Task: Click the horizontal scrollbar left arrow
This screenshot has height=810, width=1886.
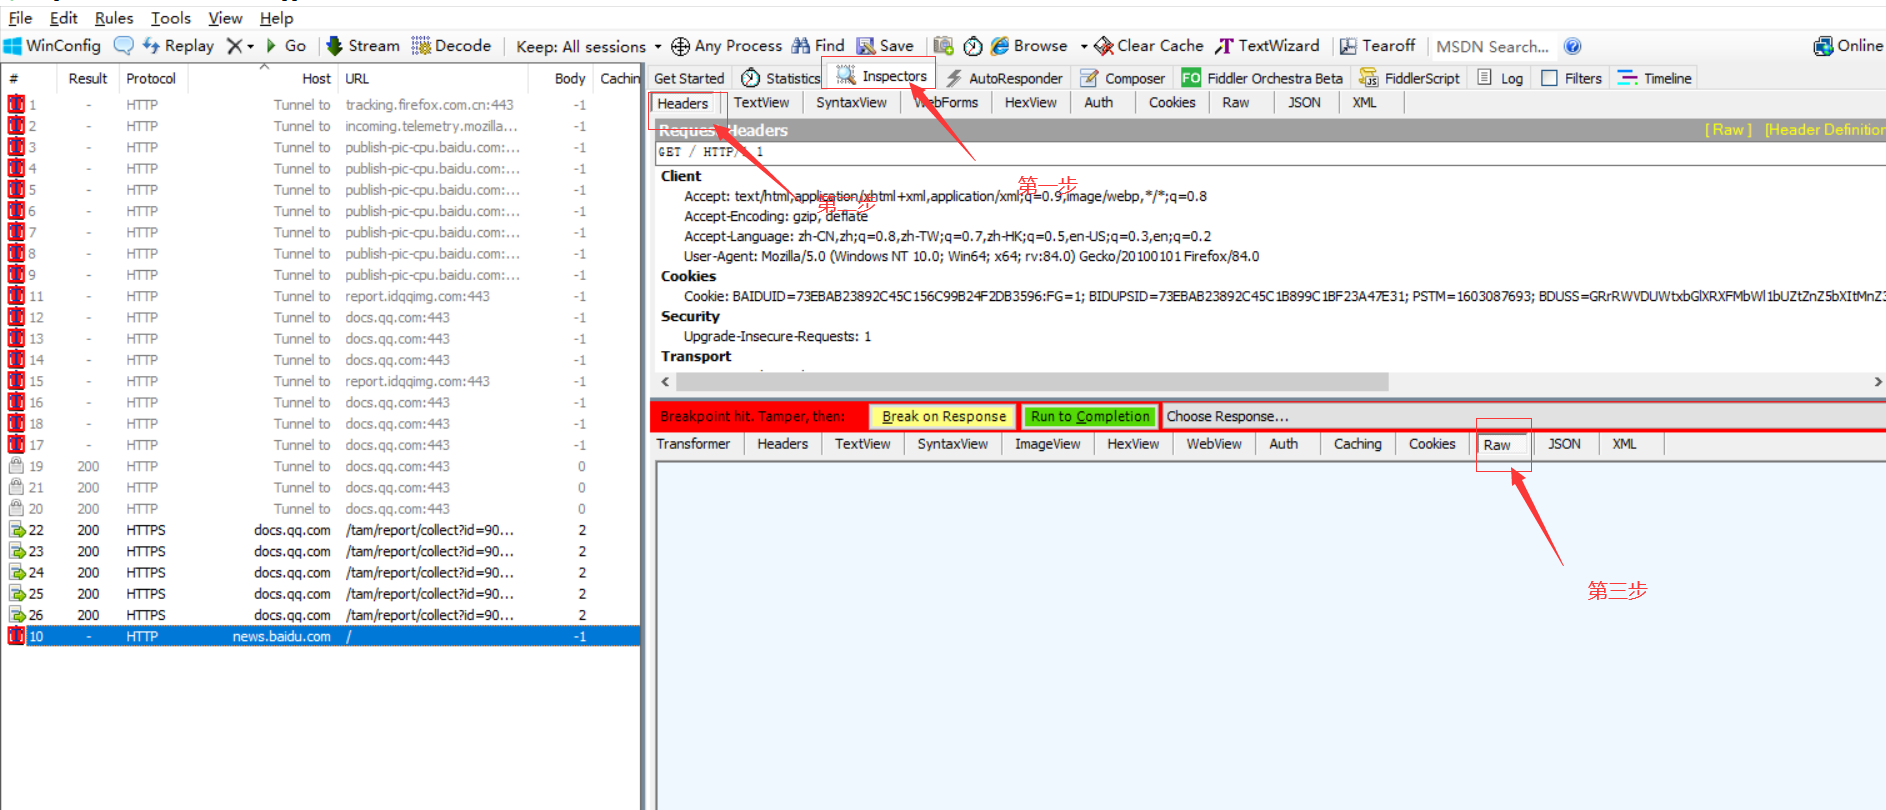Action: pyautogui.click(x=665, y=382)
